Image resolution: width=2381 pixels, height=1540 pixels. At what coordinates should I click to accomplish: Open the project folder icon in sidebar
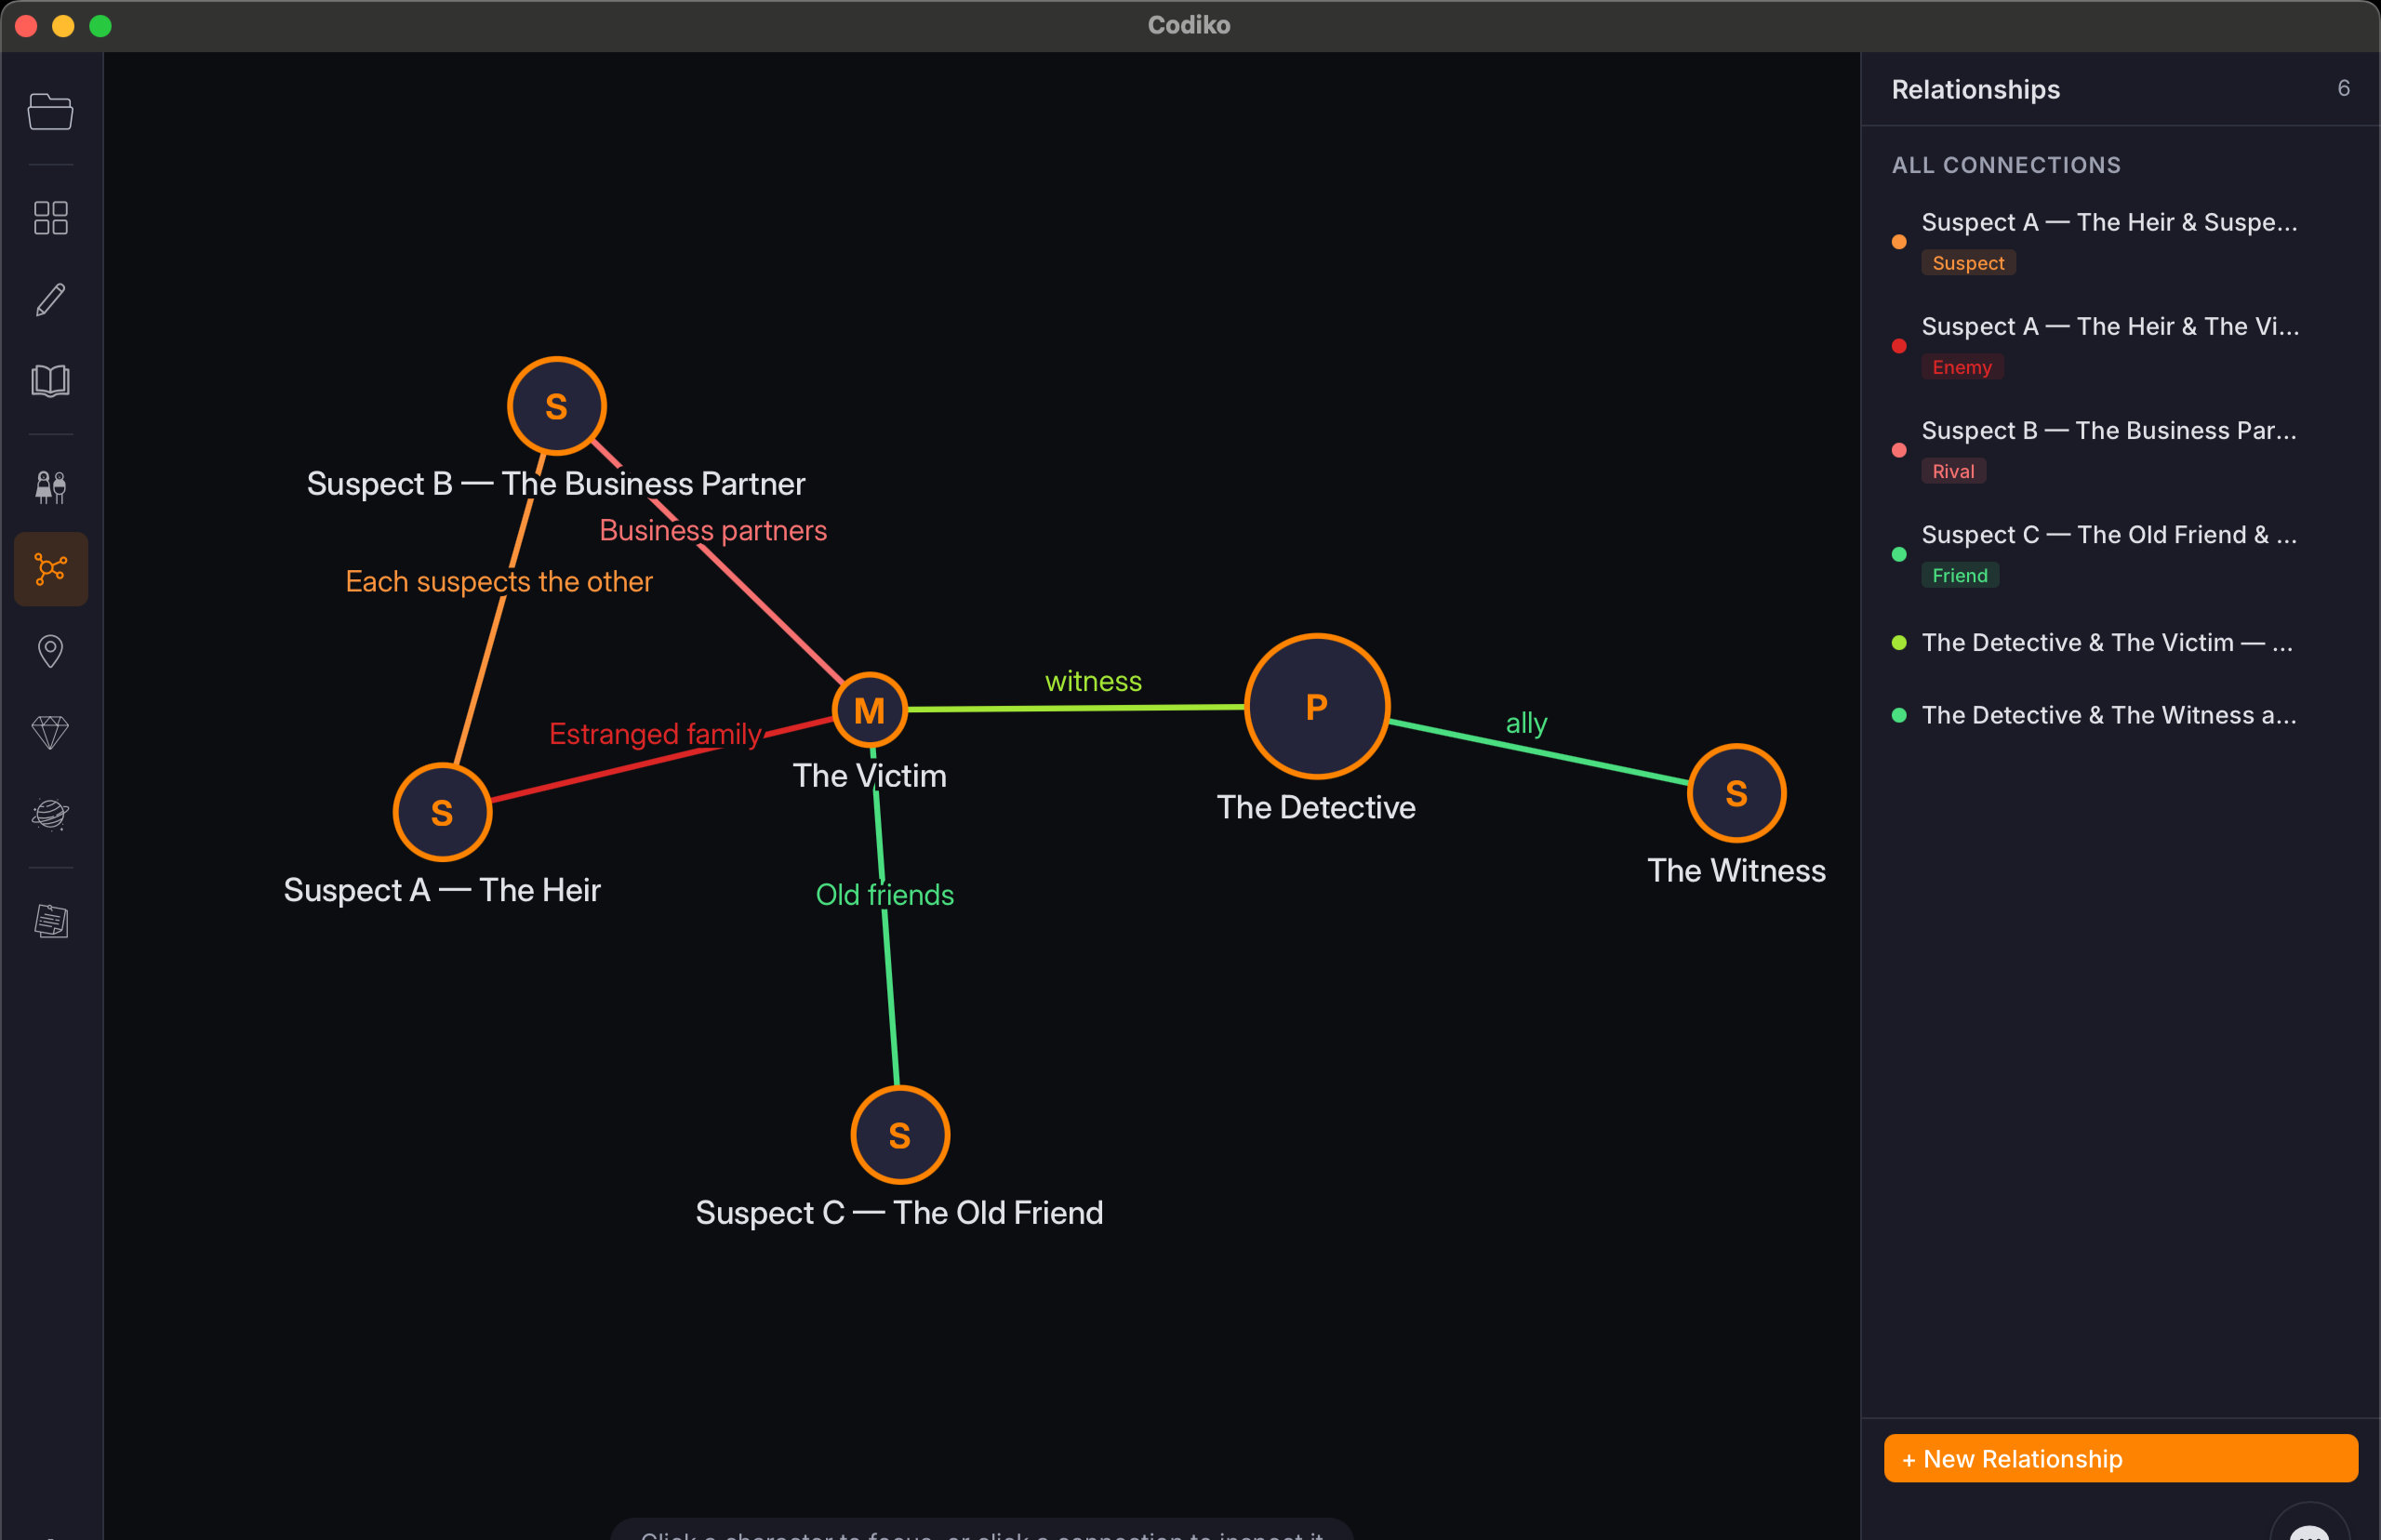(x=50, y=111)
